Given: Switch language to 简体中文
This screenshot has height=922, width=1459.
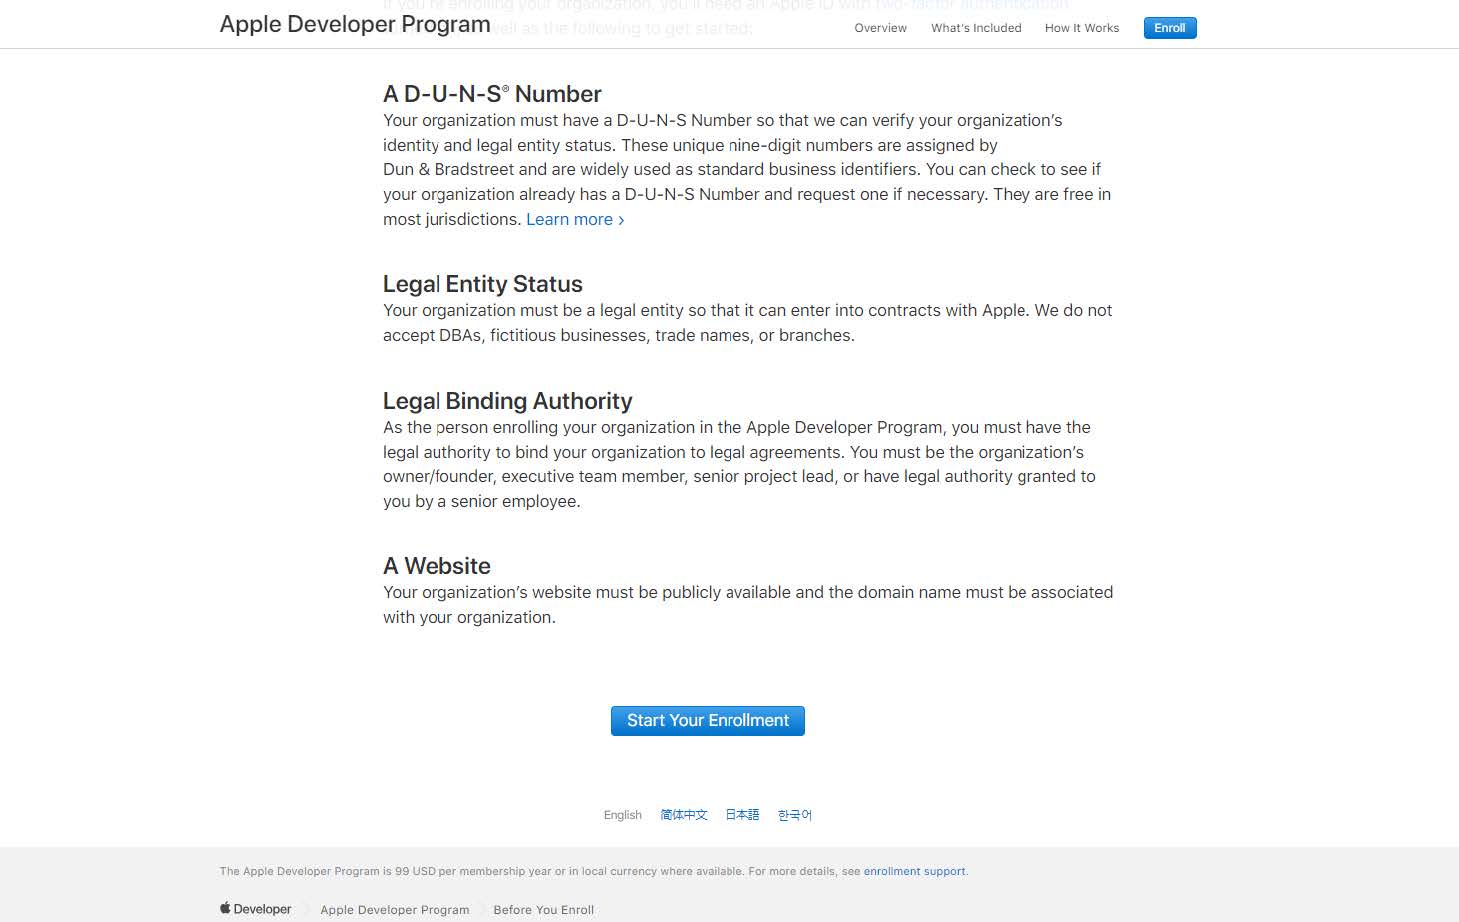Looking at the screenshot, I should point(684,815).
